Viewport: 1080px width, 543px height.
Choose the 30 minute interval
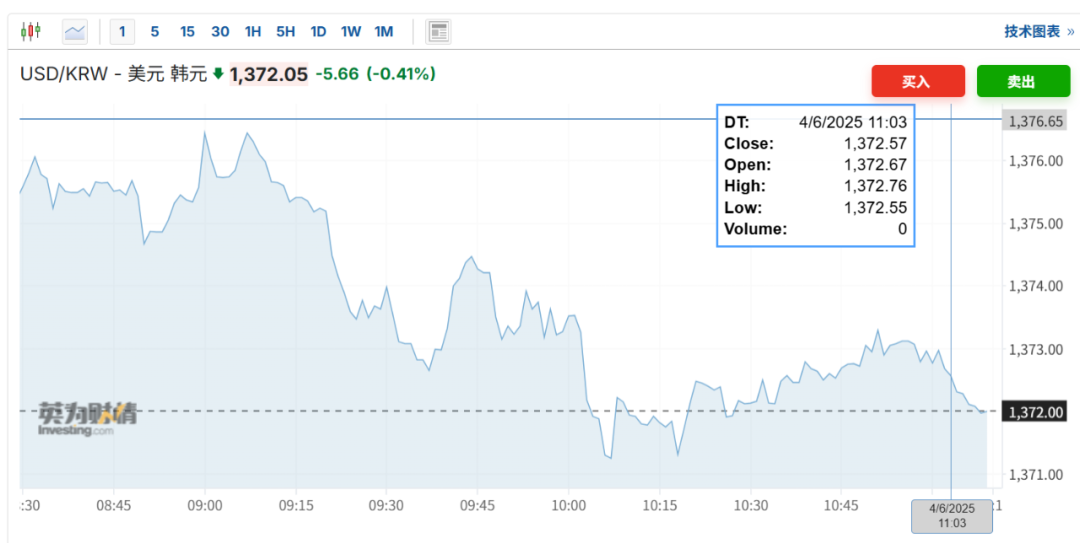click(220, 31)
